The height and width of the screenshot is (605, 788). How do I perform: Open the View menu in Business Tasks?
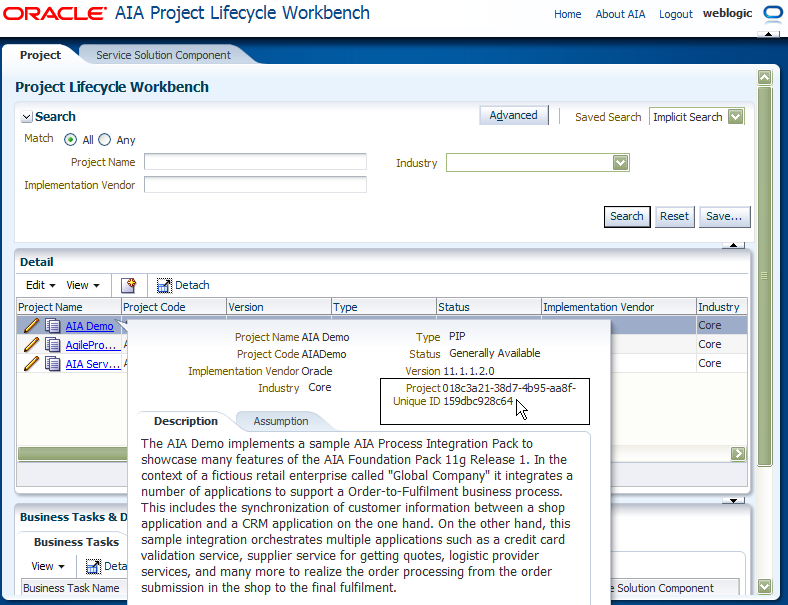[48, 566]
